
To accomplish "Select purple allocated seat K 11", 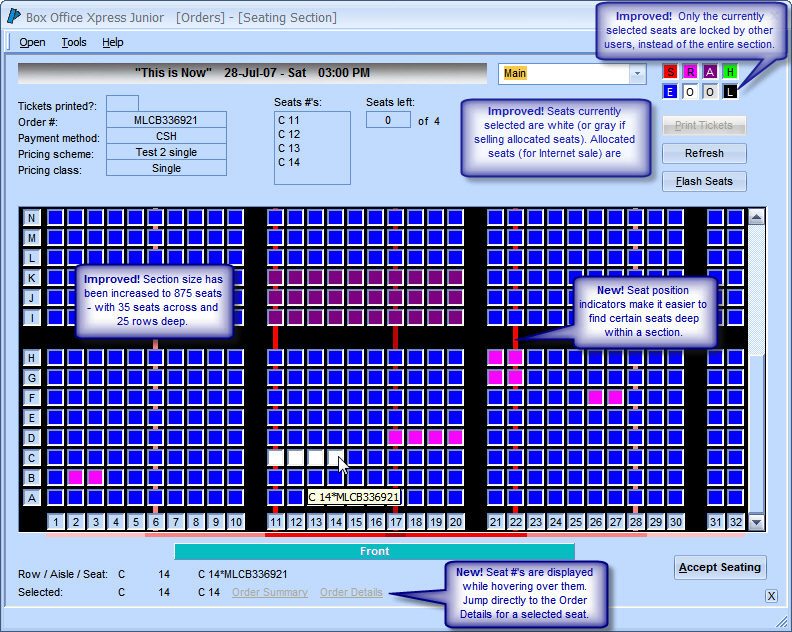I will pos(275,277).
